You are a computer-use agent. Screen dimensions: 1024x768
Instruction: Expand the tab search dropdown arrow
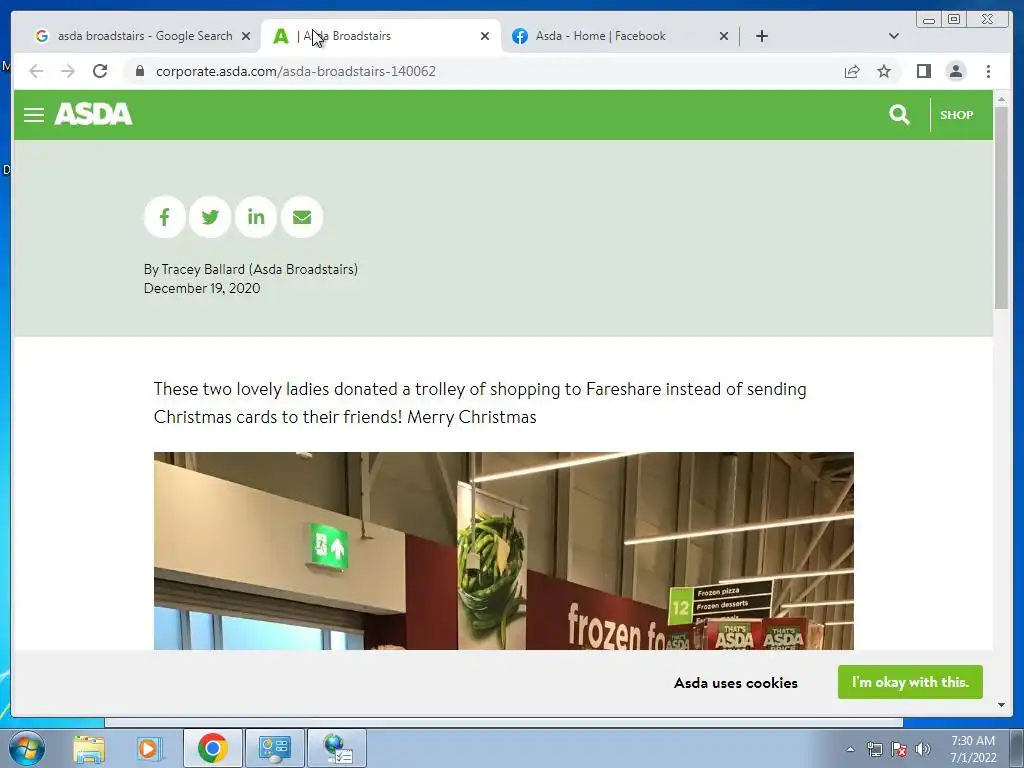click(x=894, y=36)
